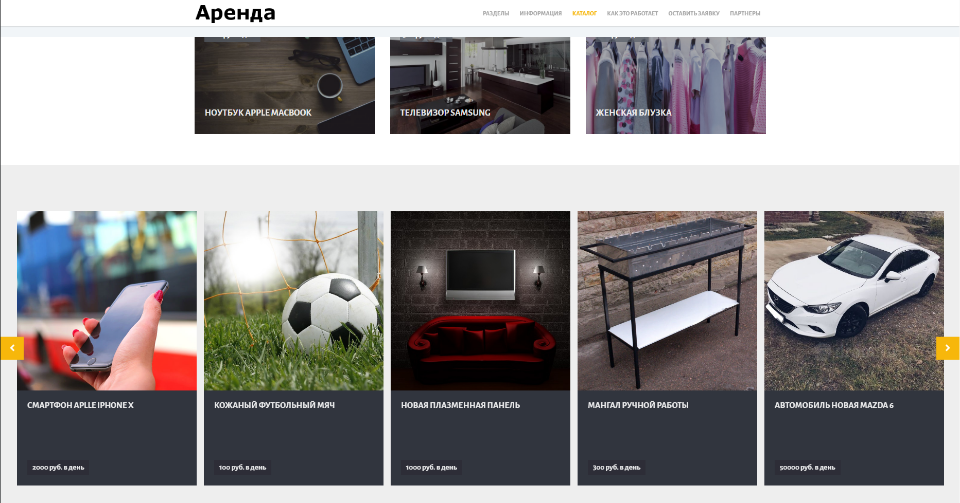
Task: Open the Женская блузка card
Action: pos(676,85)
